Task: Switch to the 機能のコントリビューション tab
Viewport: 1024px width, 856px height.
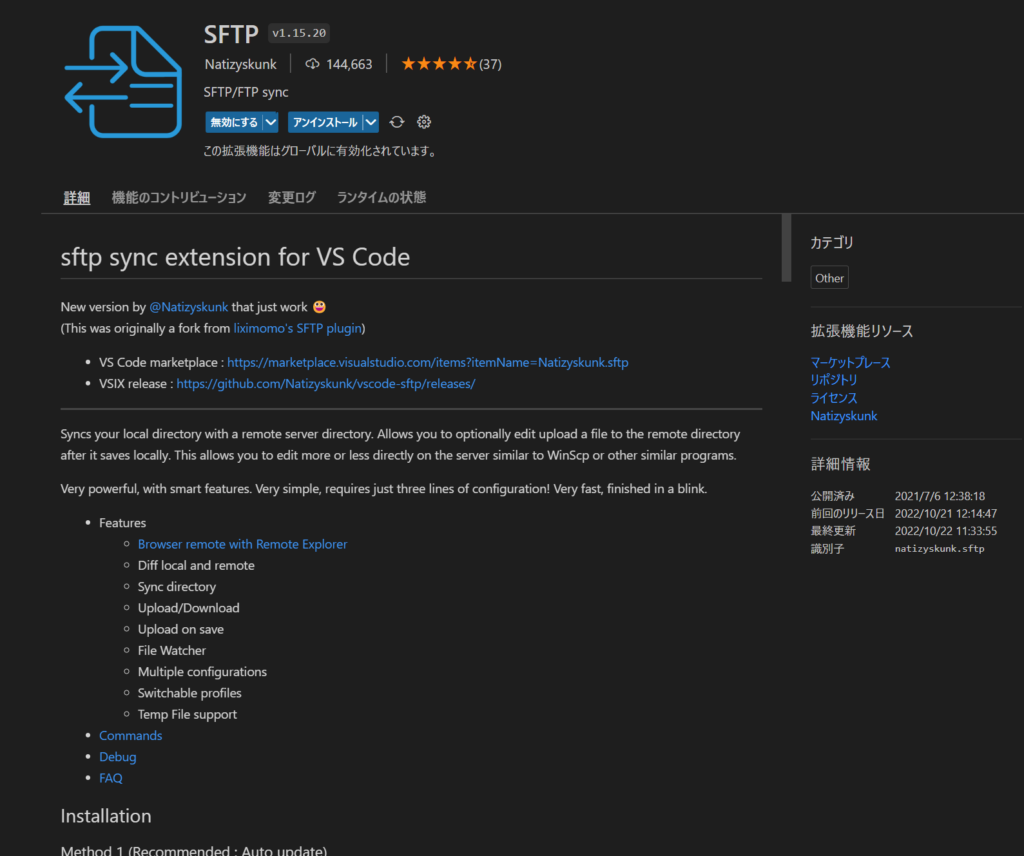Action: tap(179, 197)
